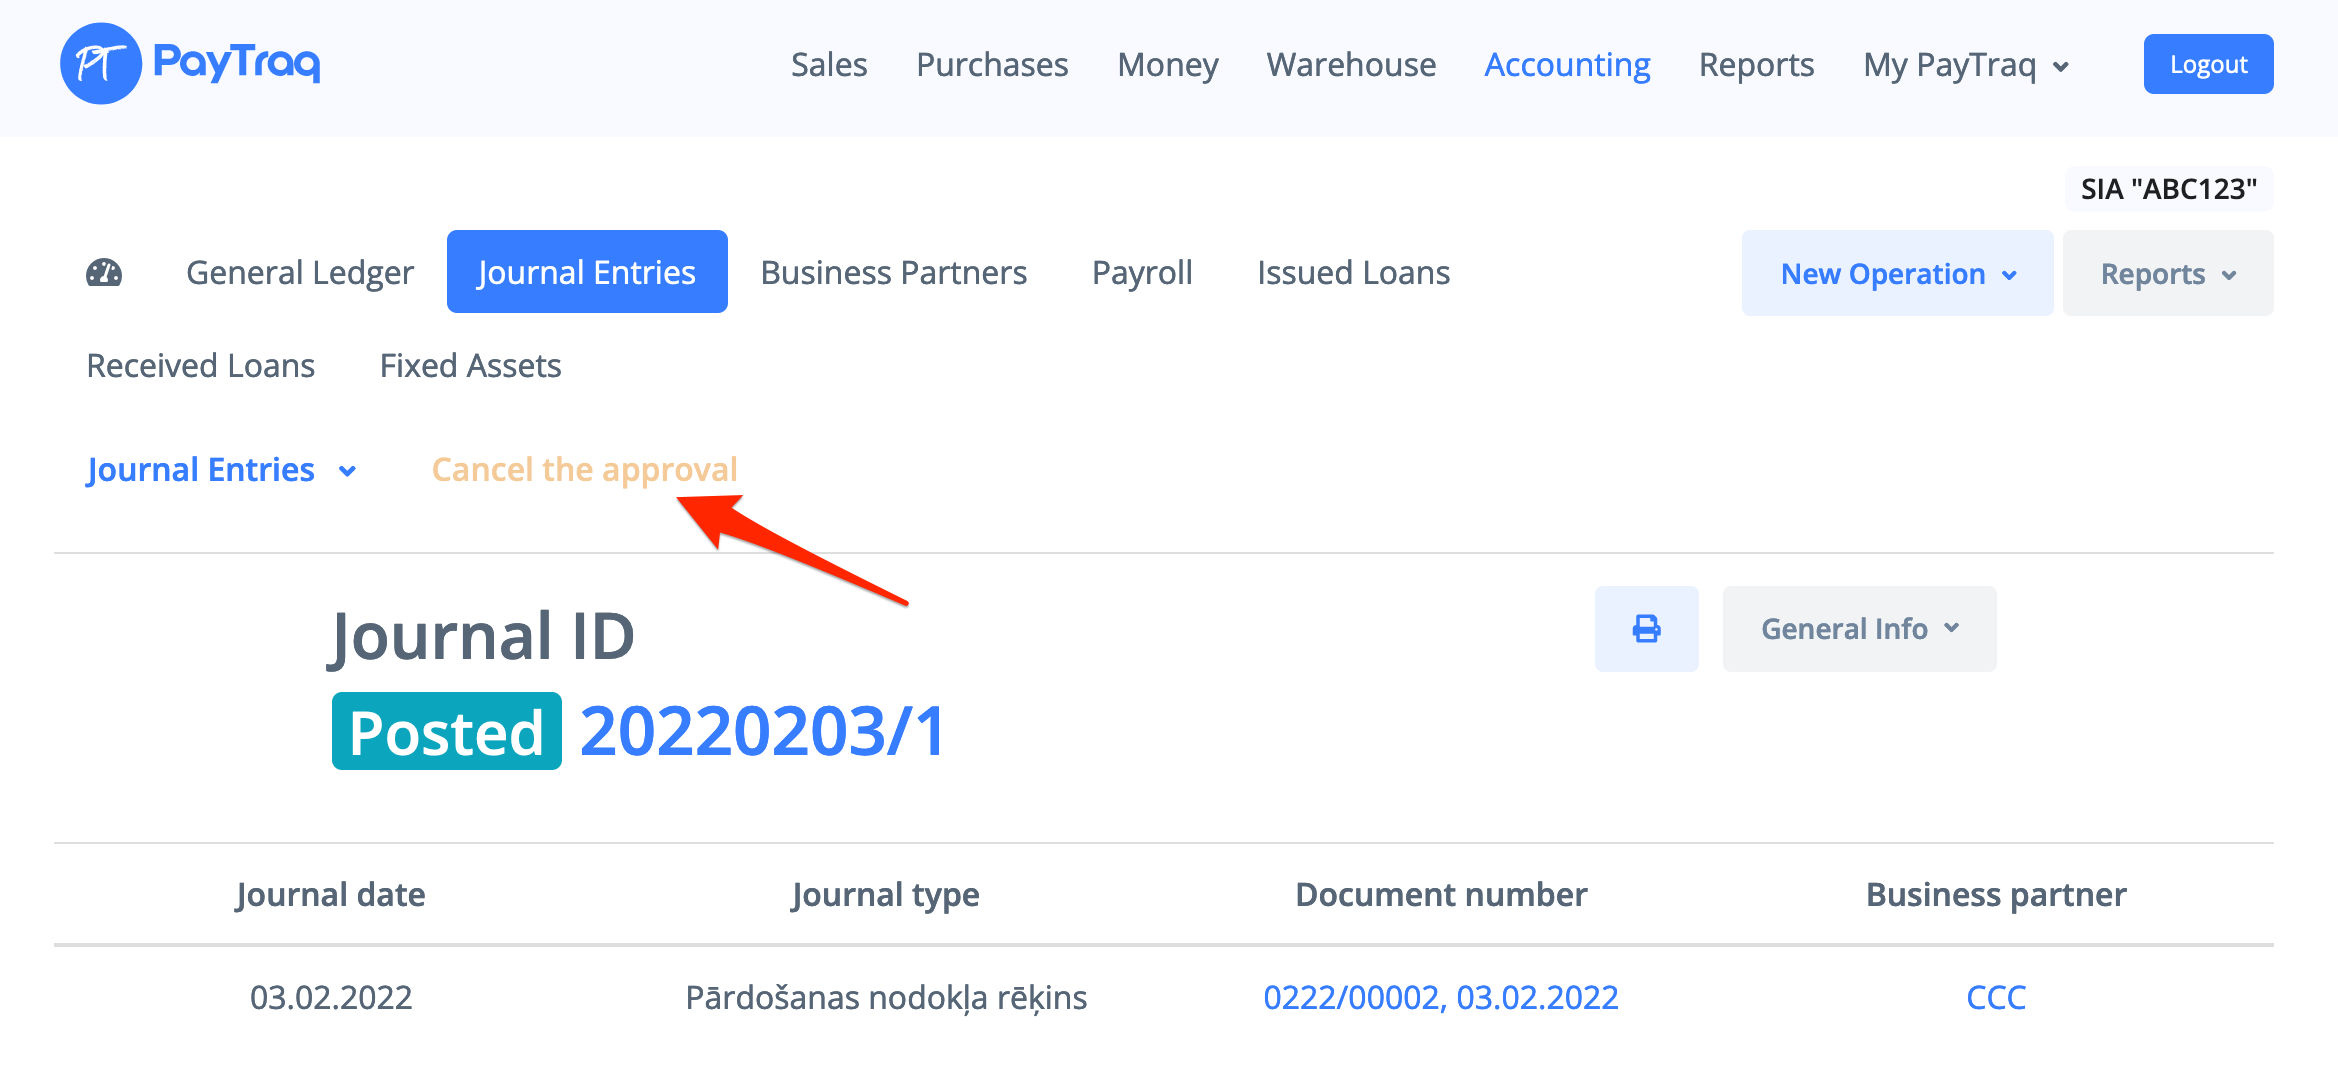Open business partner CCC link
The width and height of the screenshot is (2338, 1074).
click(1996, 997)
